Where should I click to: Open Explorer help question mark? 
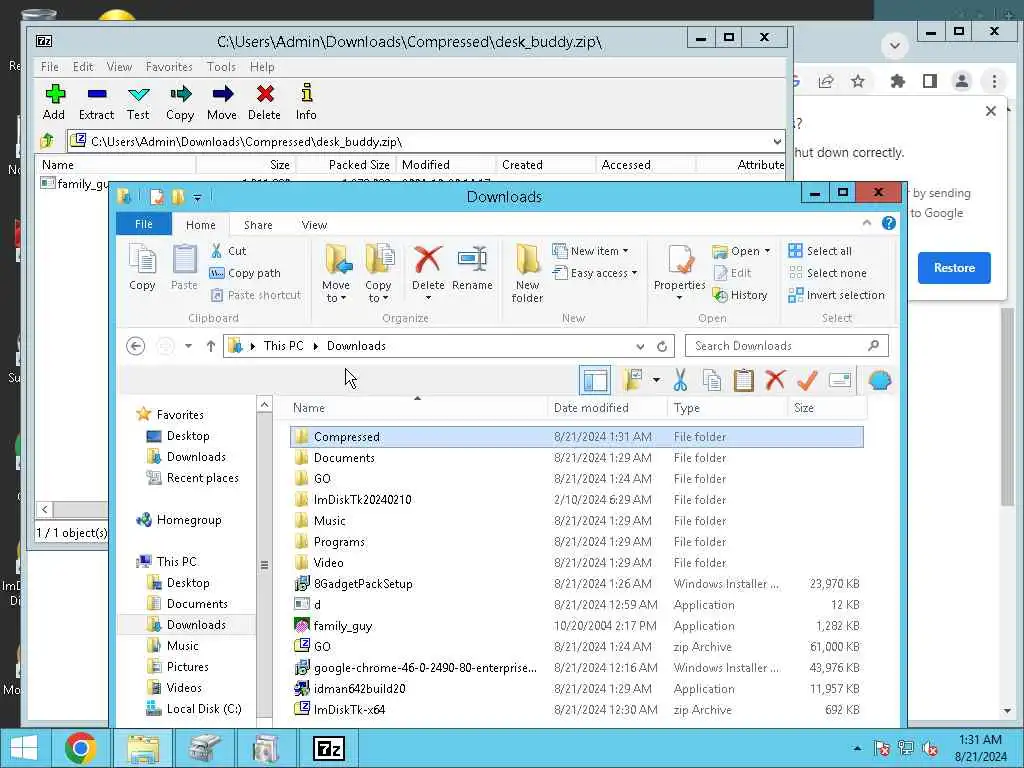[x=889, y=223]
